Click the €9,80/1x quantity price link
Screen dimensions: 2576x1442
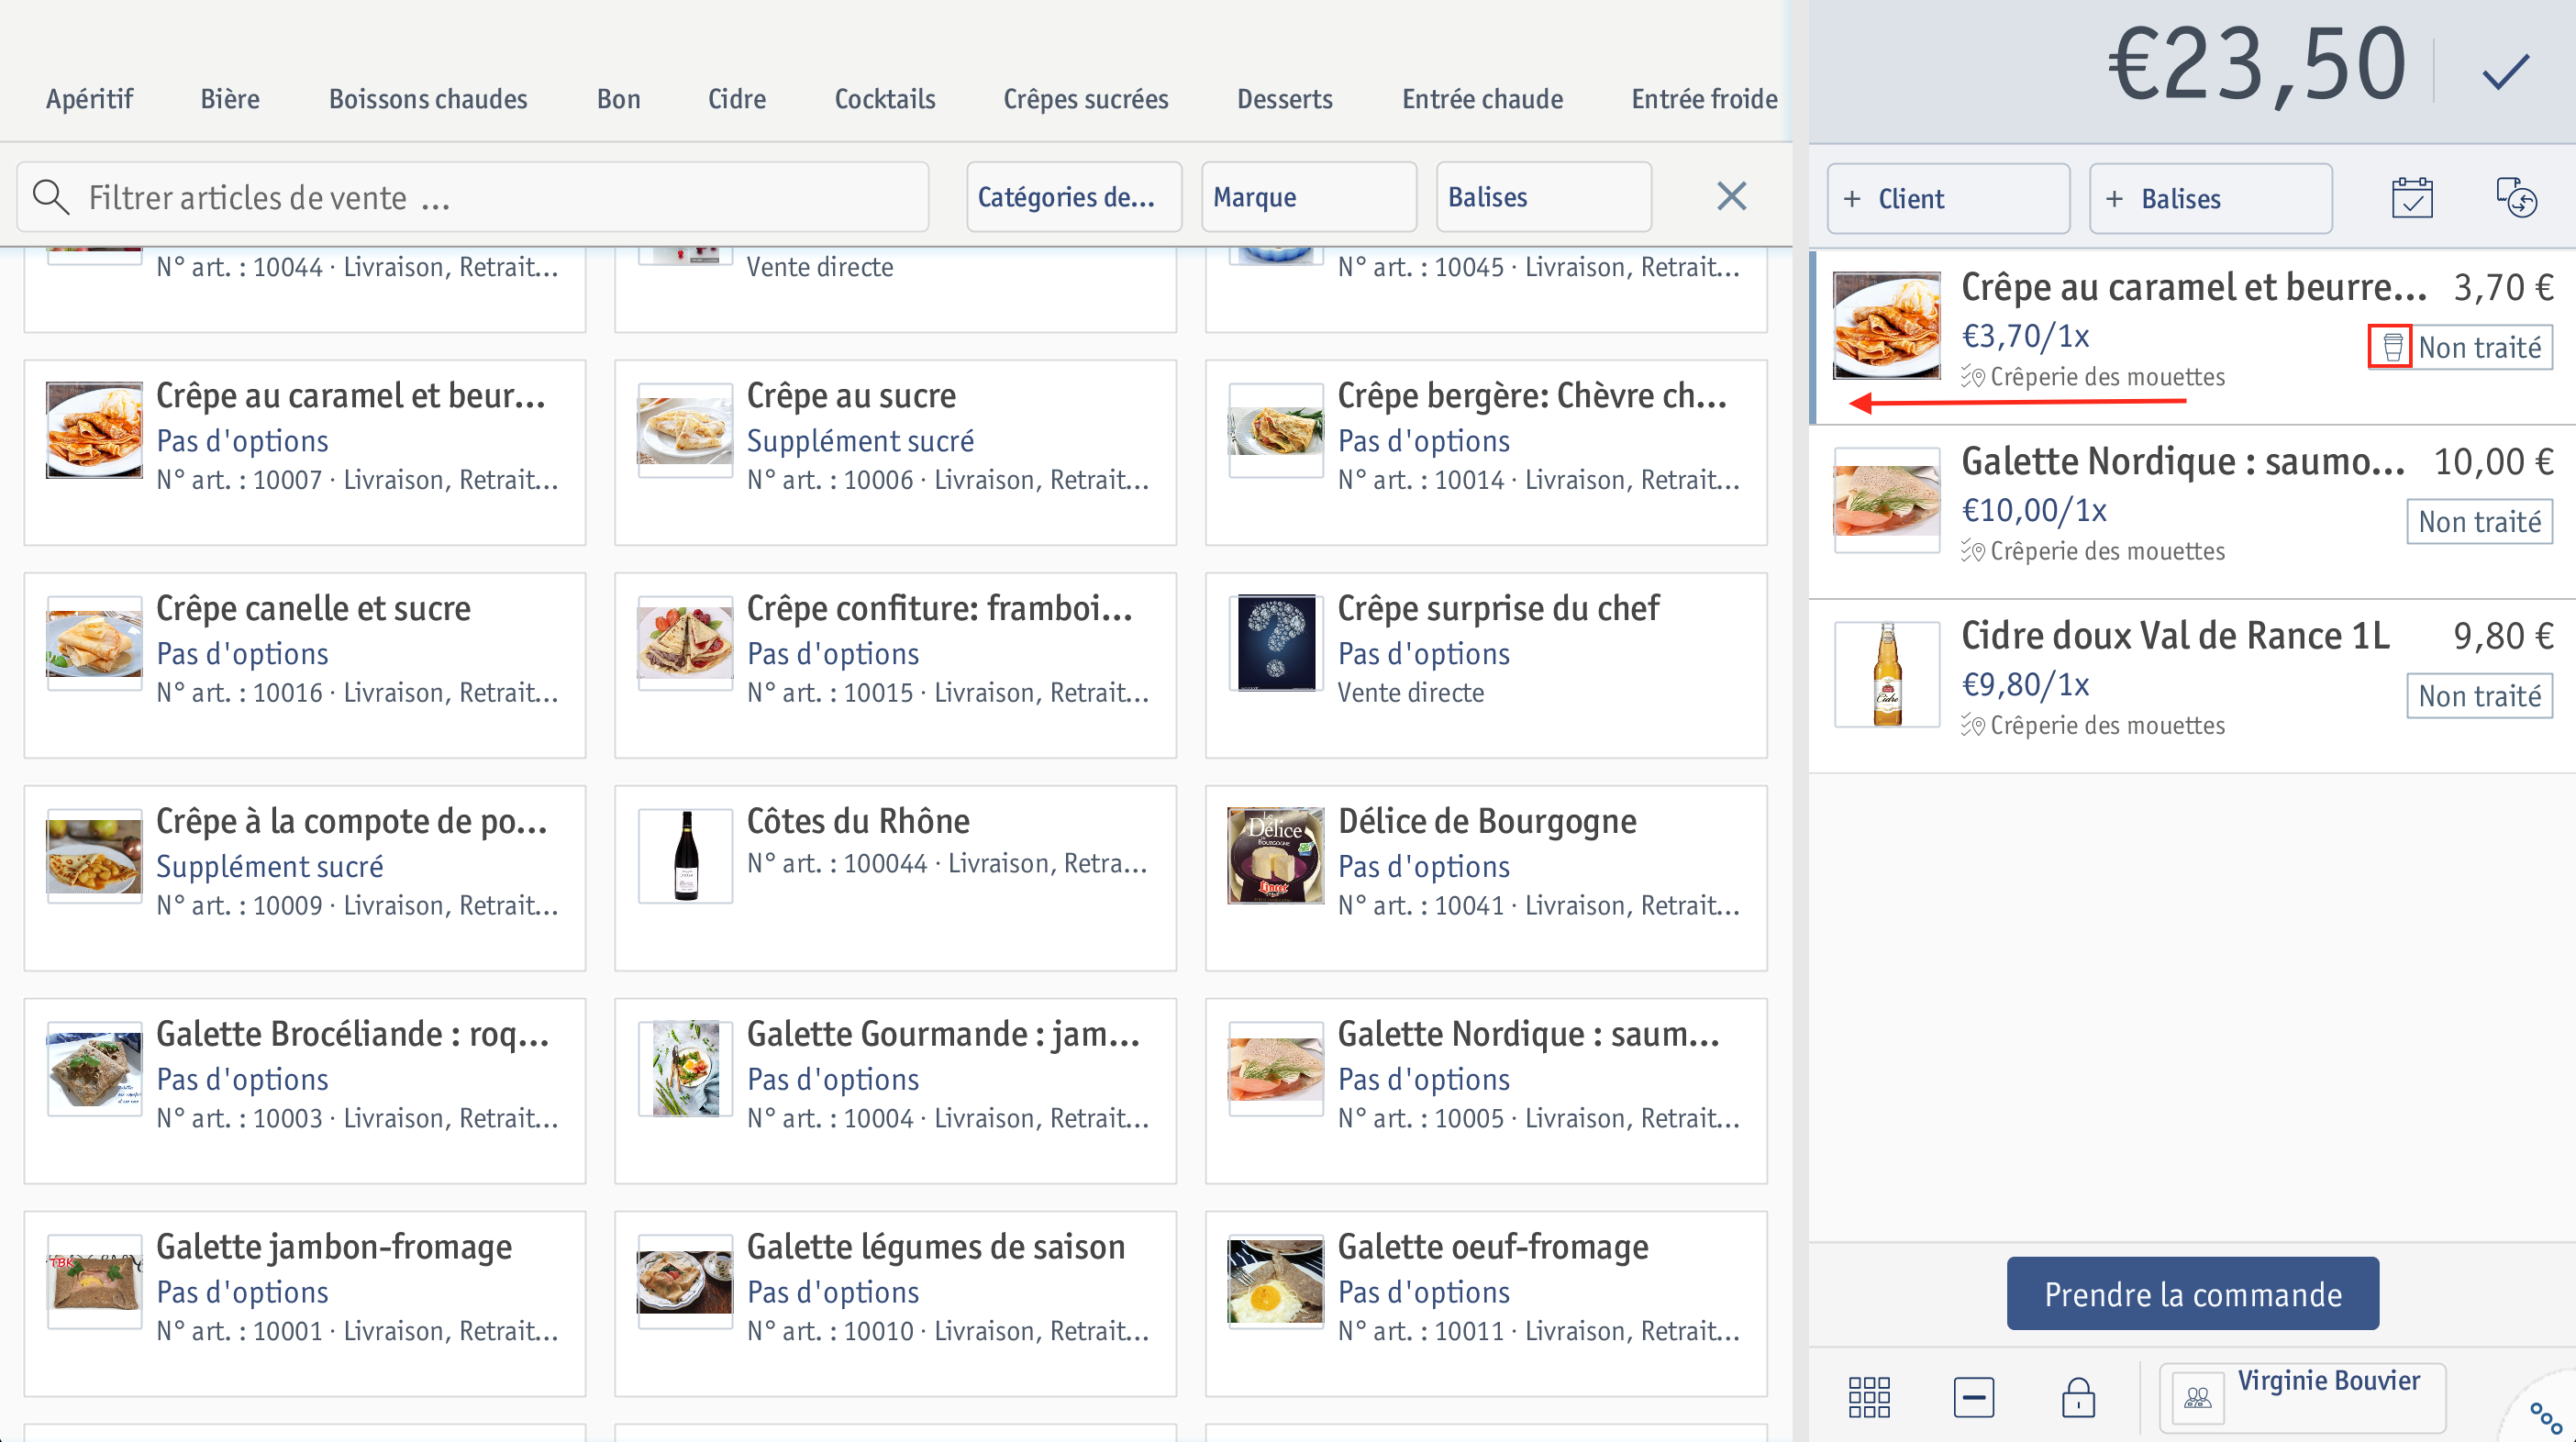(x=2025, y=684)
